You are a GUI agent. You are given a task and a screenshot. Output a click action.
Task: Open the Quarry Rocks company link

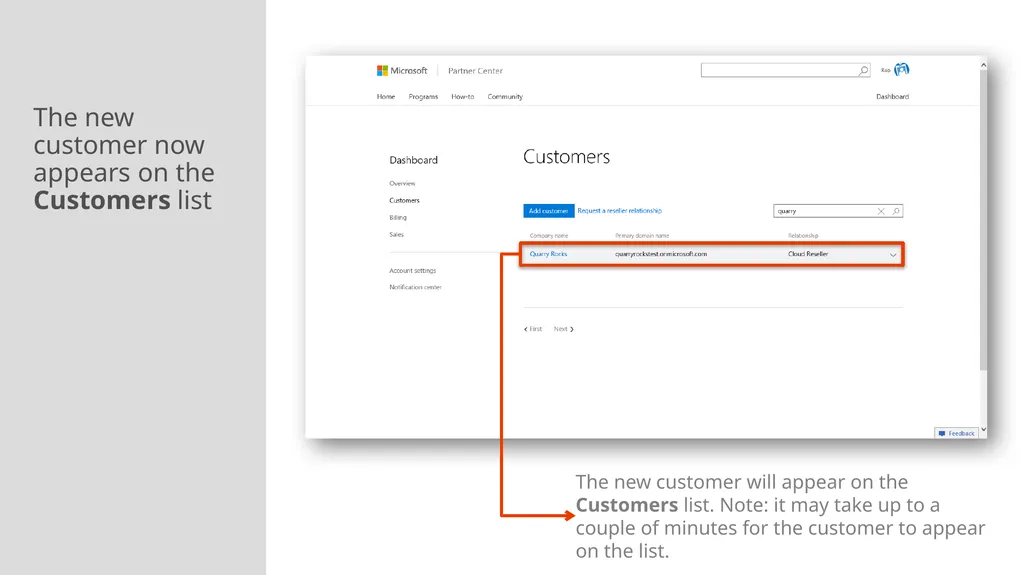(549, 254)
